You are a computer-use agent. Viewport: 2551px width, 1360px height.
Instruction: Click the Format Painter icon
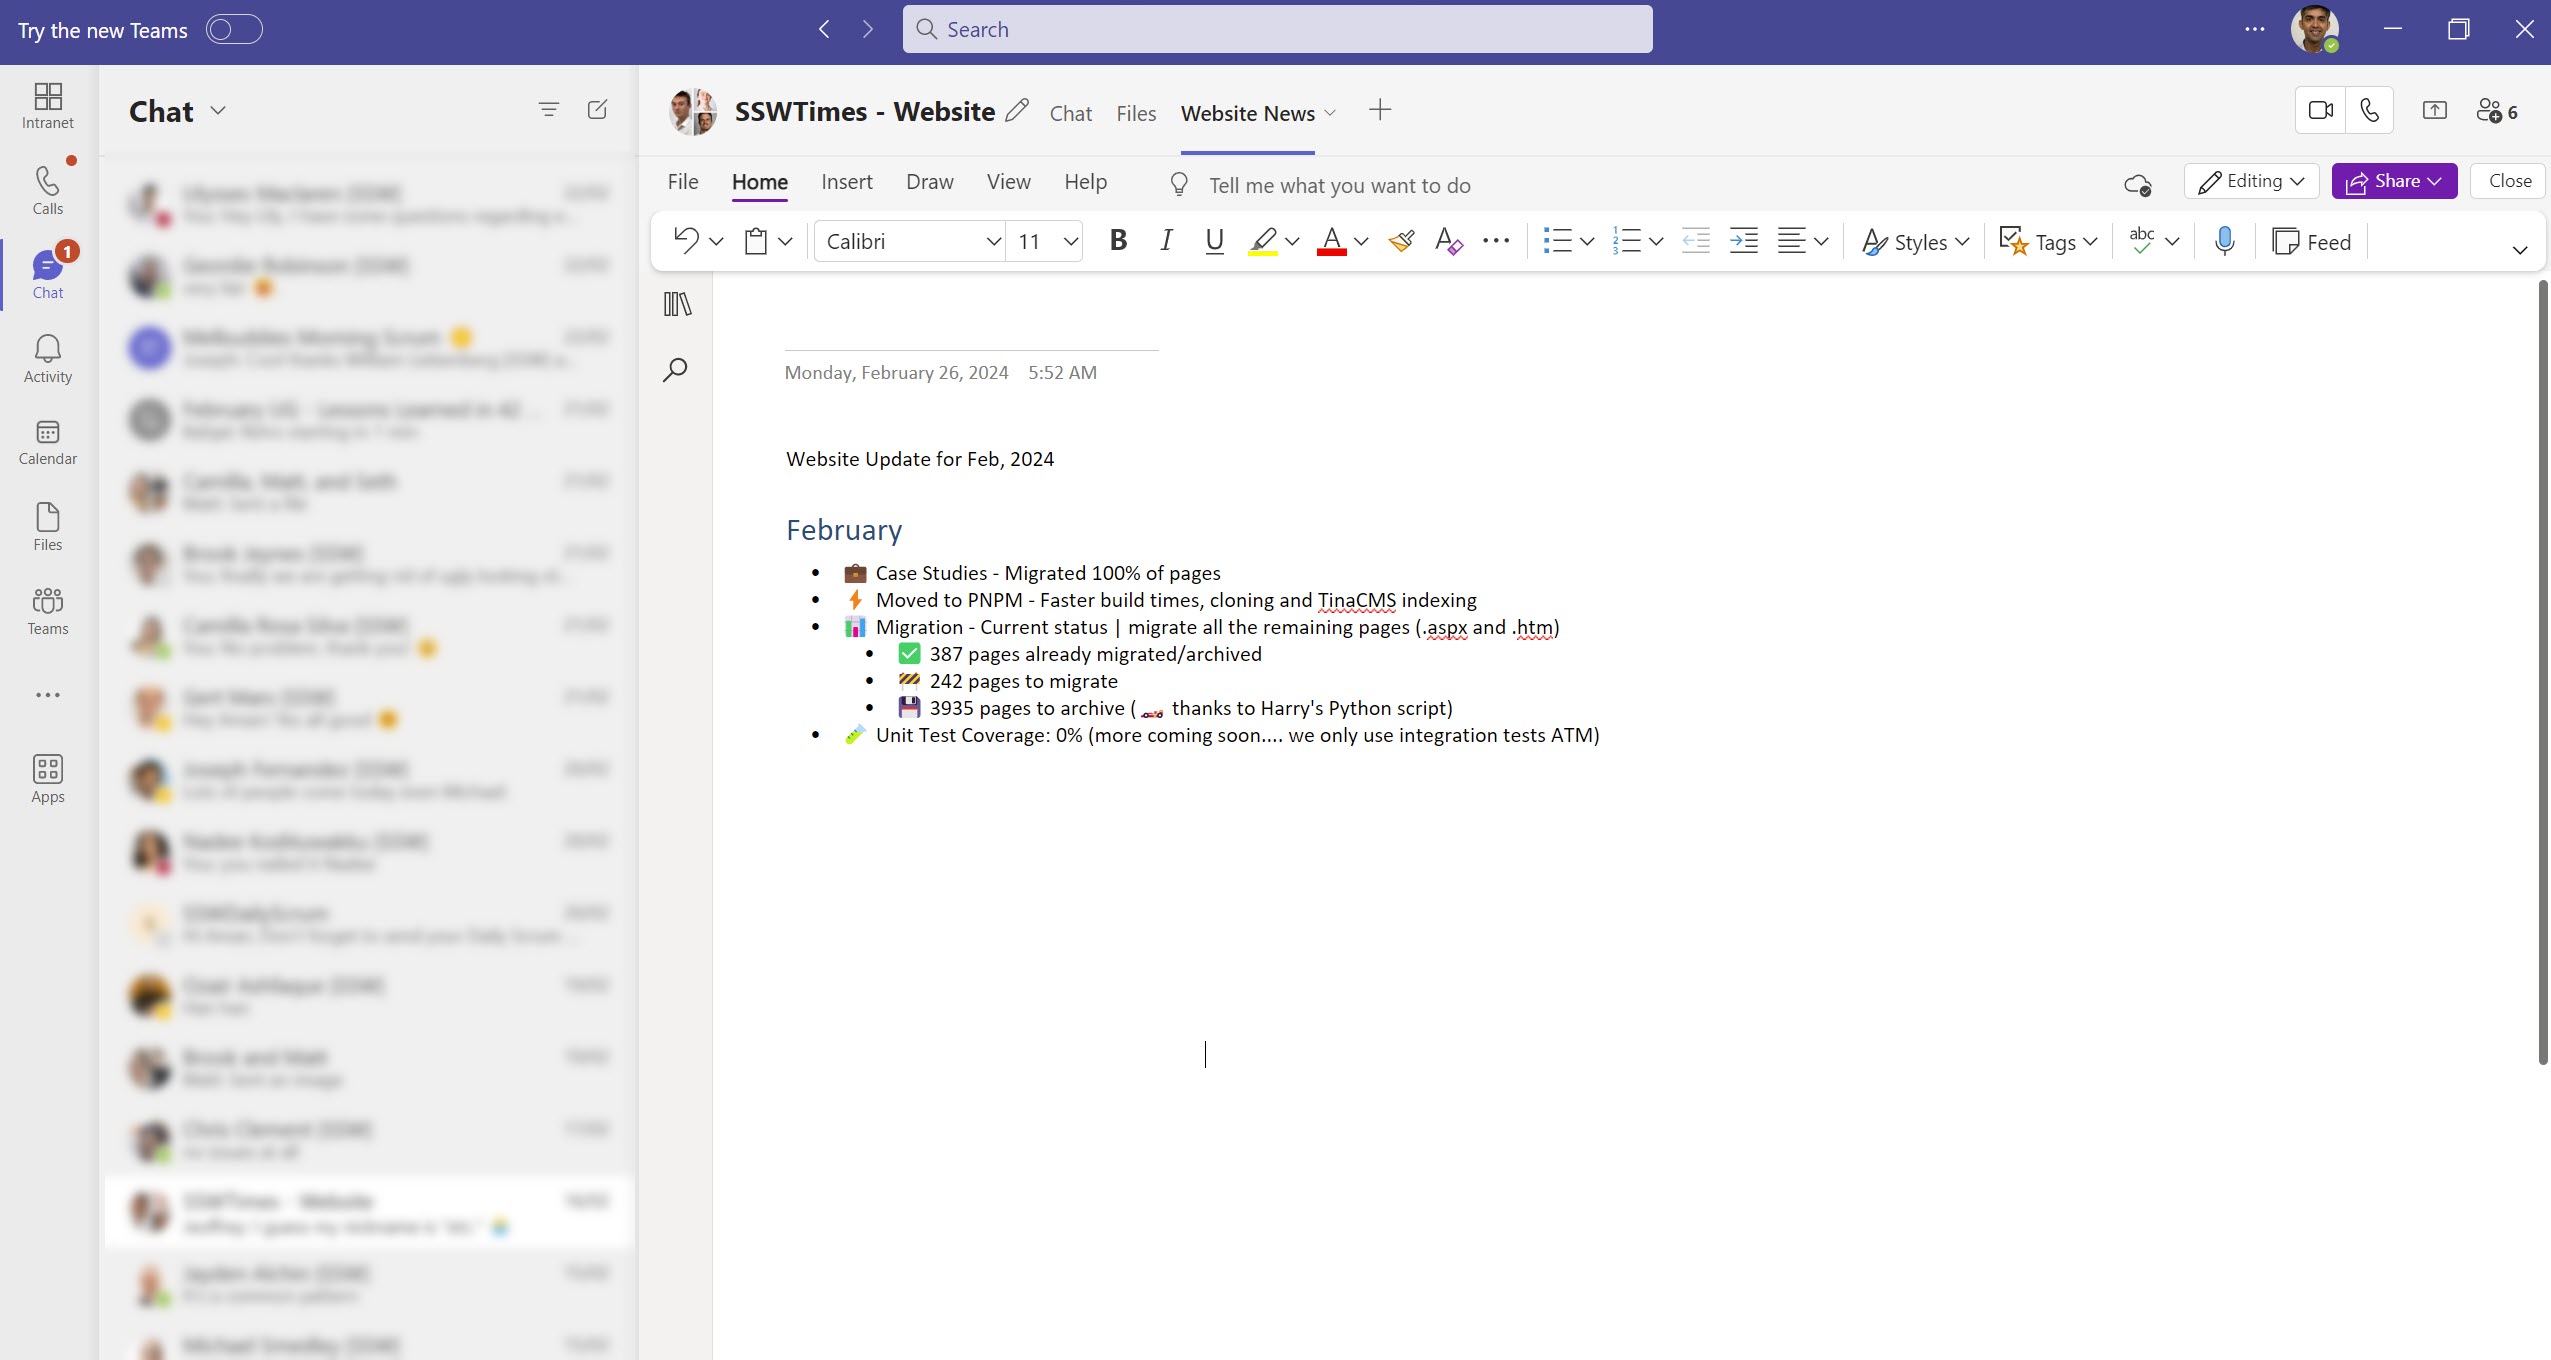click(x=1401, y=241)
